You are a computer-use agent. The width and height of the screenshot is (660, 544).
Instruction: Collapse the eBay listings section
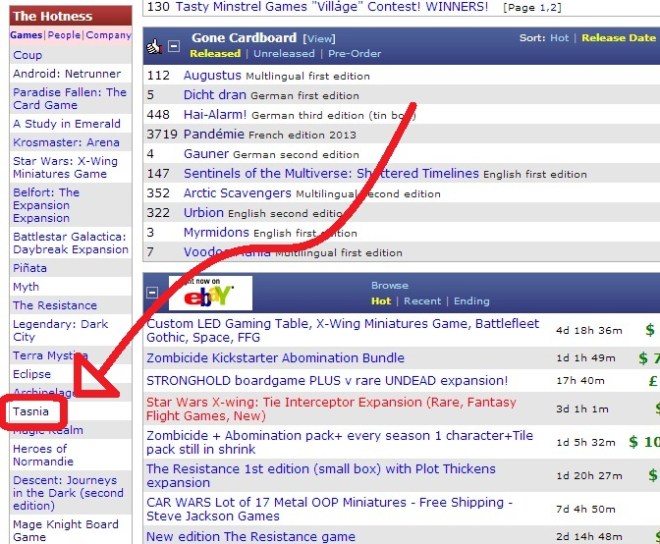pos(153,293)
